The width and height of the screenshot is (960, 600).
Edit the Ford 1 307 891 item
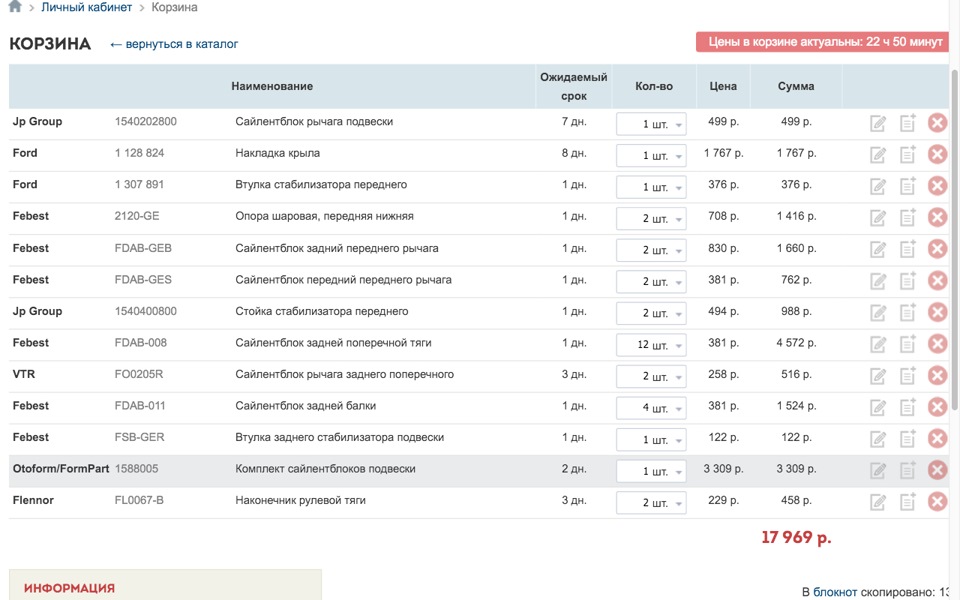(x=878, y=186)
